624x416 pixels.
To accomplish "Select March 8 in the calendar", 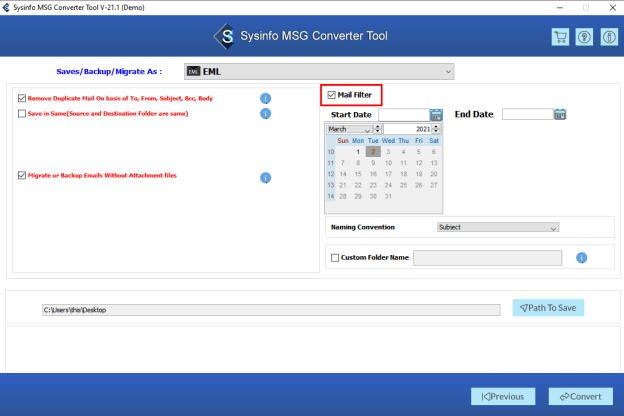I will coord(358,163).
